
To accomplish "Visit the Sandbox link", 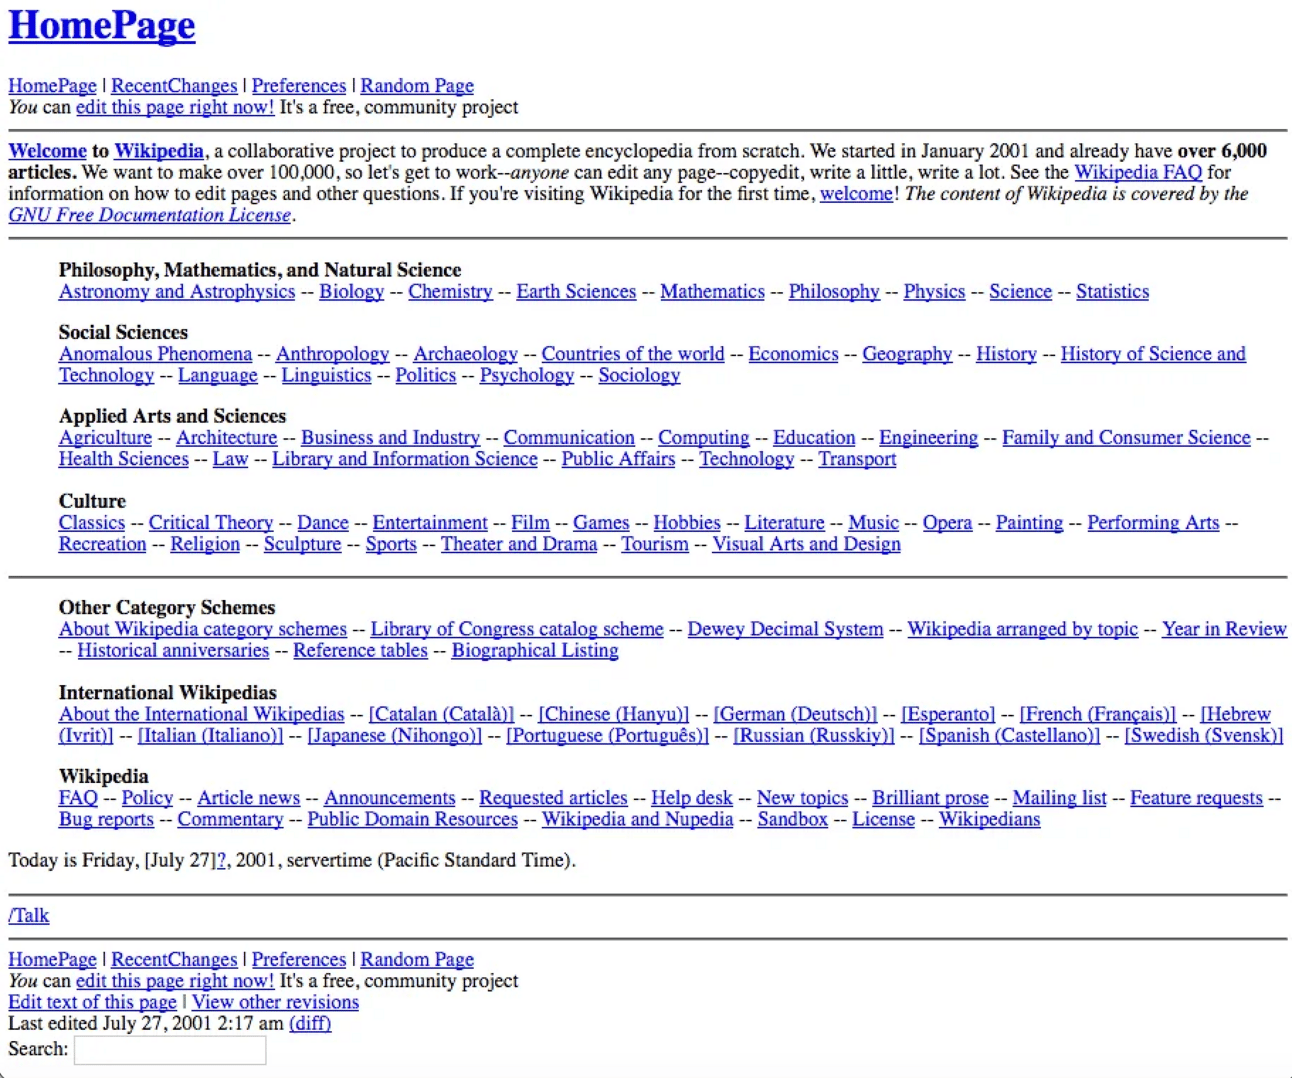I will [792, 820].
